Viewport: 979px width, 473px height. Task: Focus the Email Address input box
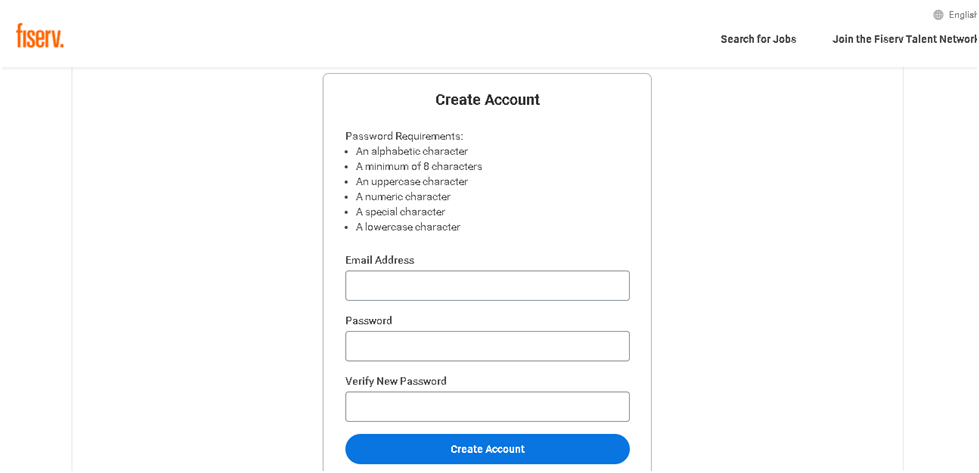tap(487, 286)
